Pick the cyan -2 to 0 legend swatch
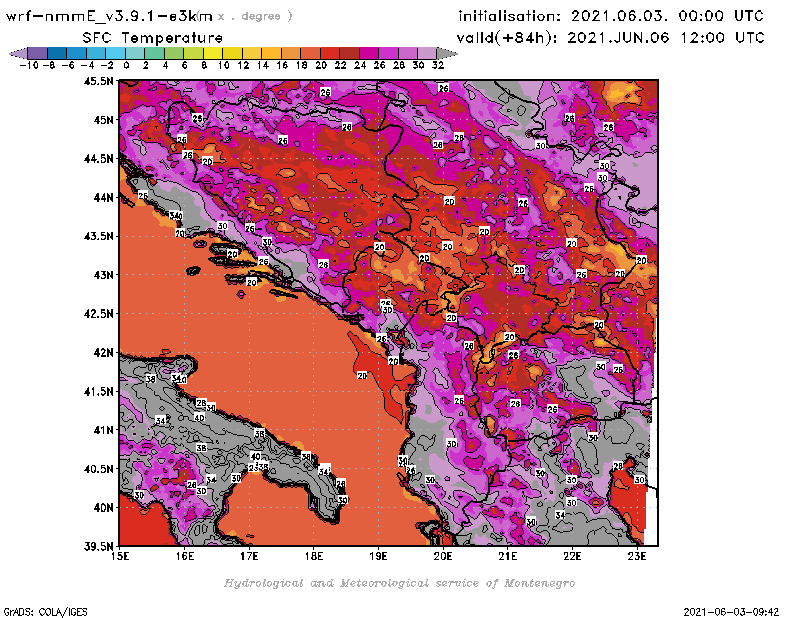Viewport: 800px width, 618px height. point(115,53)
